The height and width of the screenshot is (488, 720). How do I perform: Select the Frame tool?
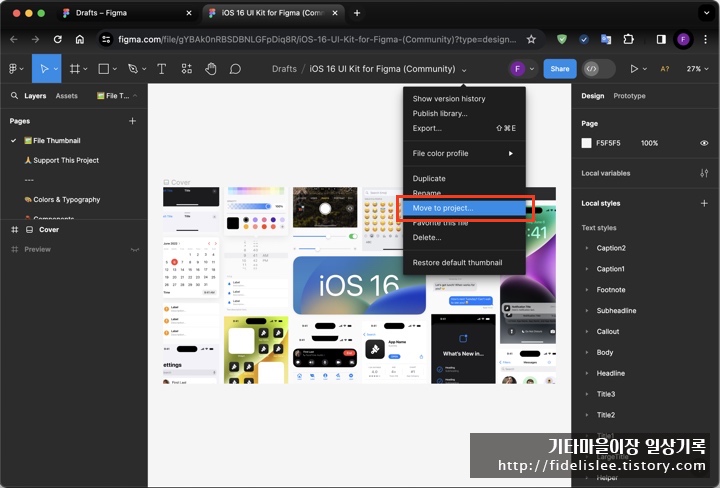[74, 69]
